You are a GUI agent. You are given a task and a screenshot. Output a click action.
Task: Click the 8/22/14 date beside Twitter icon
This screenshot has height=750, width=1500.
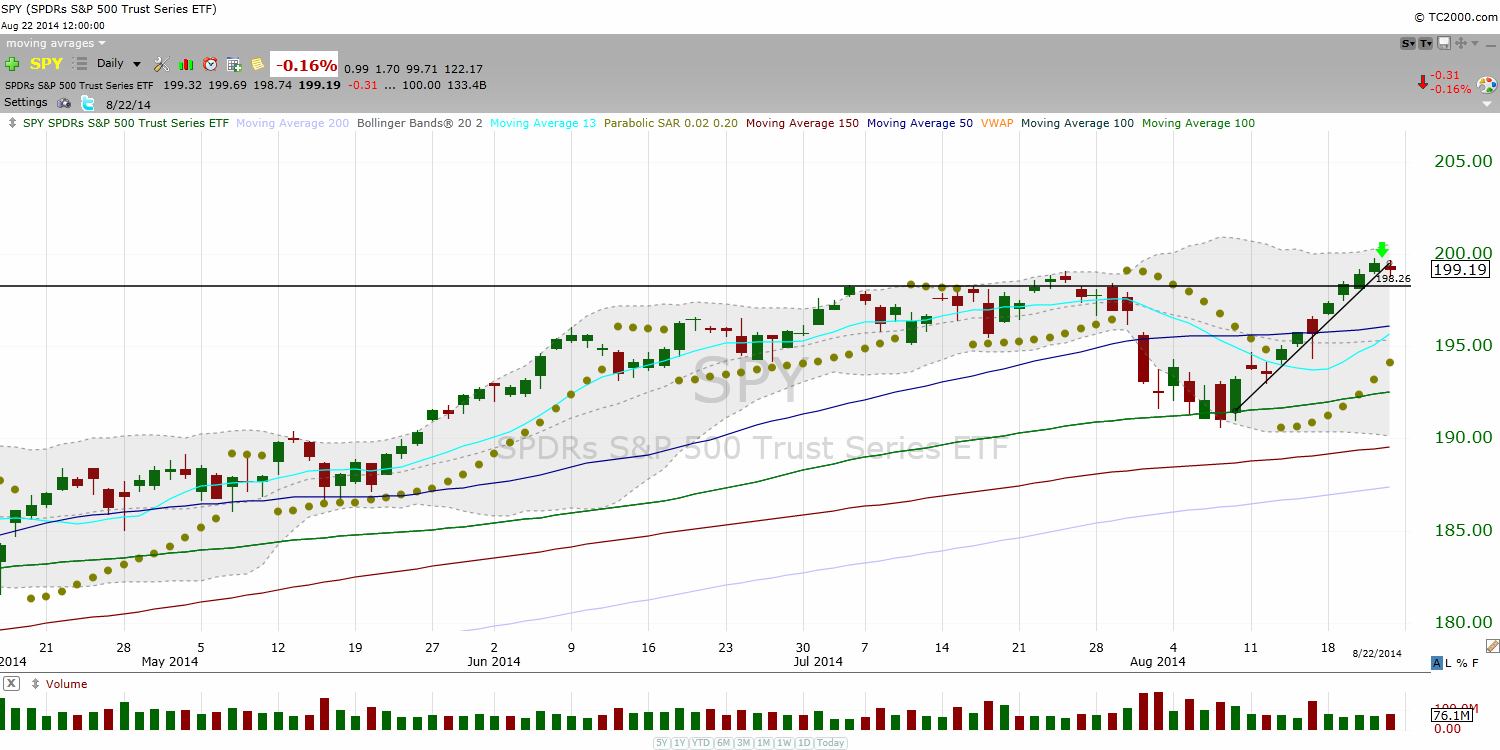[x=126, y=103]
